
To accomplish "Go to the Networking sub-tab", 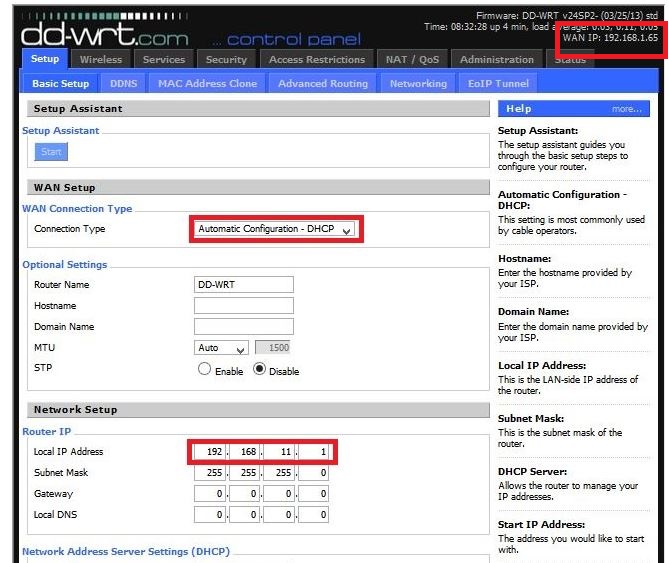I will point(418,83).
